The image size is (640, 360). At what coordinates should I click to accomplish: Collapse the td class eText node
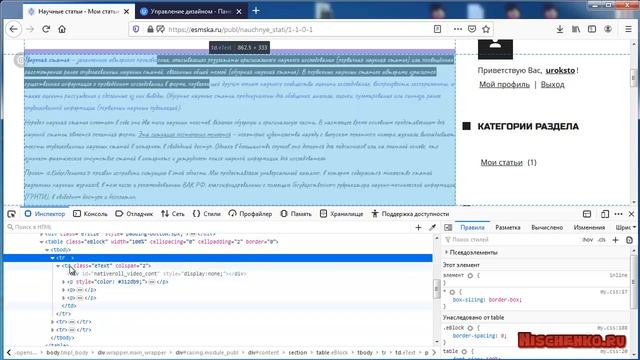tap(58, 266)
